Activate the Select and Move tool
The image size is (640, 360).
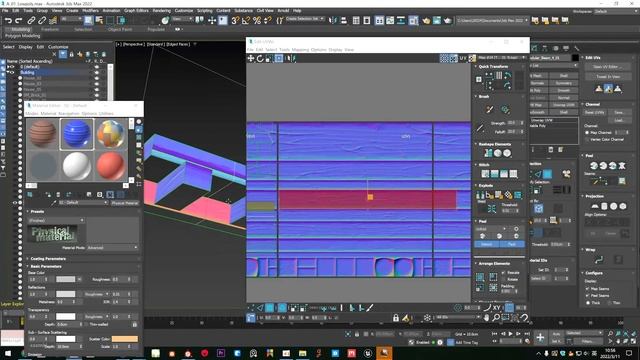[212, 20]
